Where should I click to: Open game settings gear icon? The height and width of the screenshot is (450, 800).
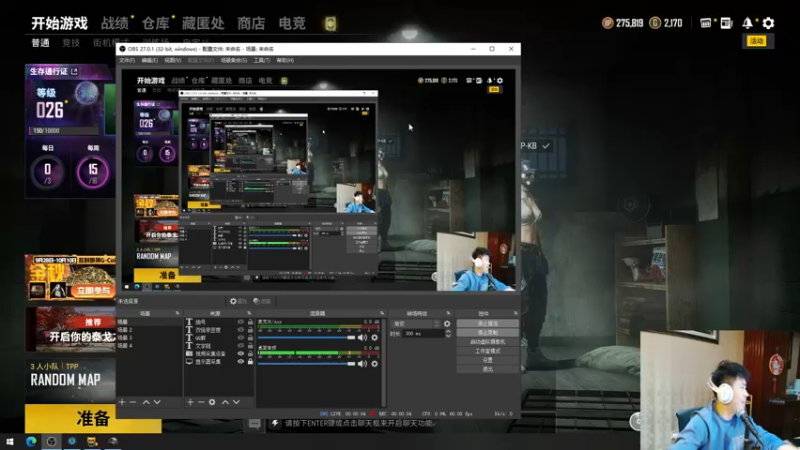768,23
